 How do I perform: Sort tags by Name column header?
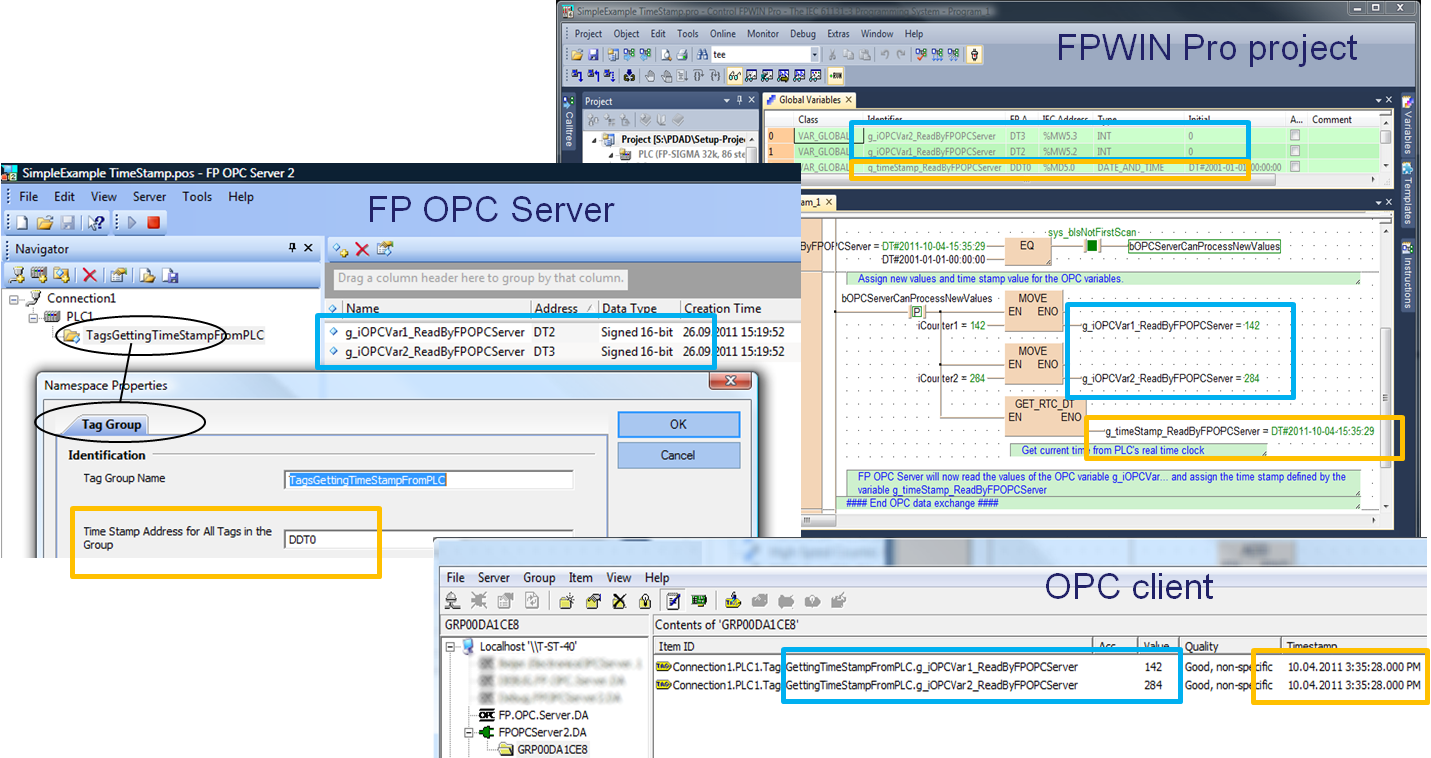tap(435, 308)
